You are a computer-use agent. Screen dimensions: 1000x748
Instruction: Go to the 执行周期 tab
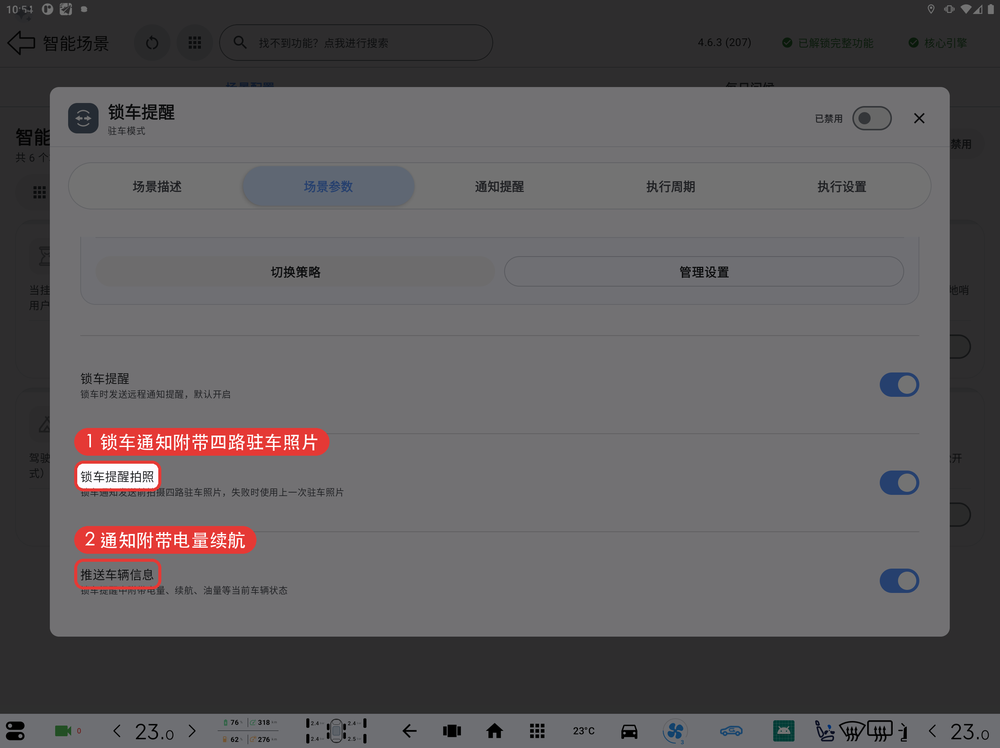[670, 186]
